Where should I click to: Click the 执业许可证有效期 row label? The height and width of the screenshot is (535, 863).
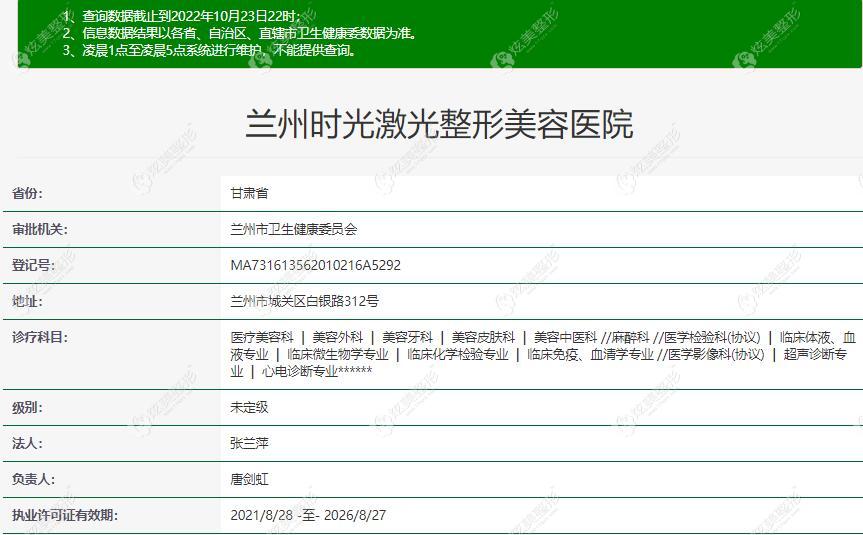tap(64, 515)
